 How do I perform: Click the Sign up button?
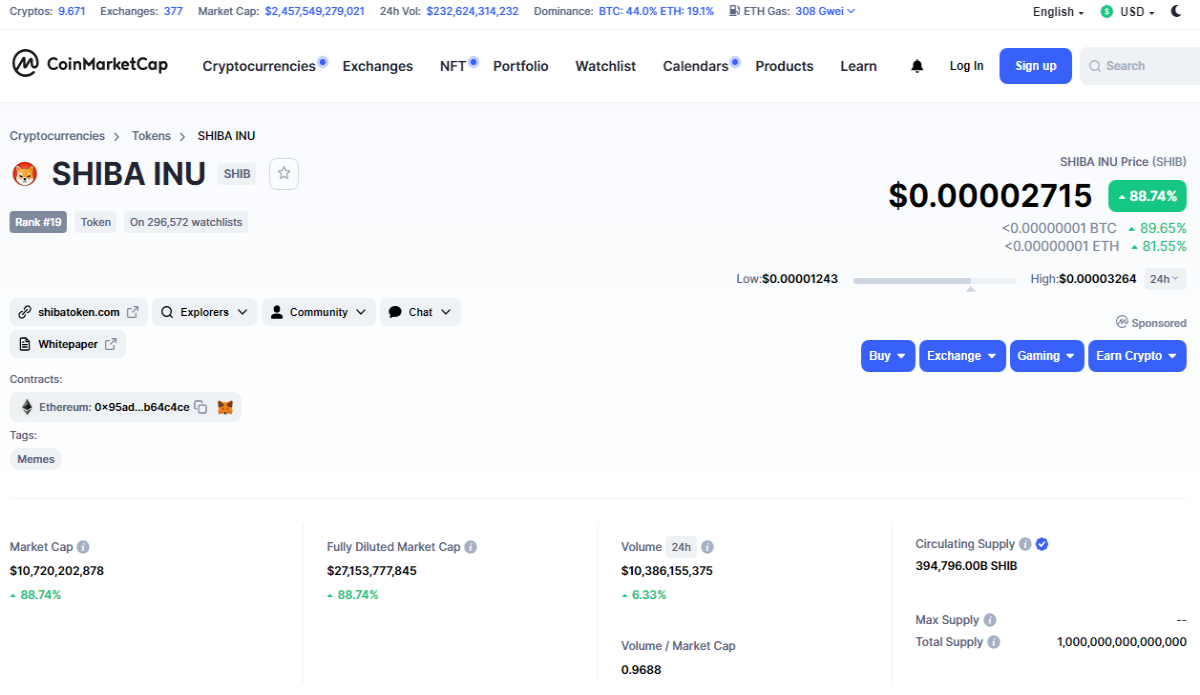pyautogui.click(x=1035, y=66)
